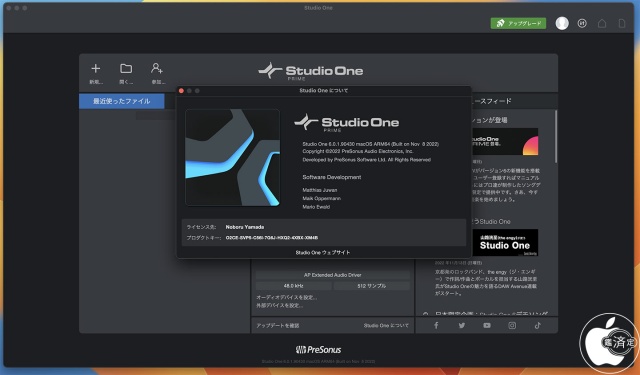Image resolution: width=640 pixels, height=375 pixels.
Task: Click 外部デバイスを設定 link
Action: (280, 305)
